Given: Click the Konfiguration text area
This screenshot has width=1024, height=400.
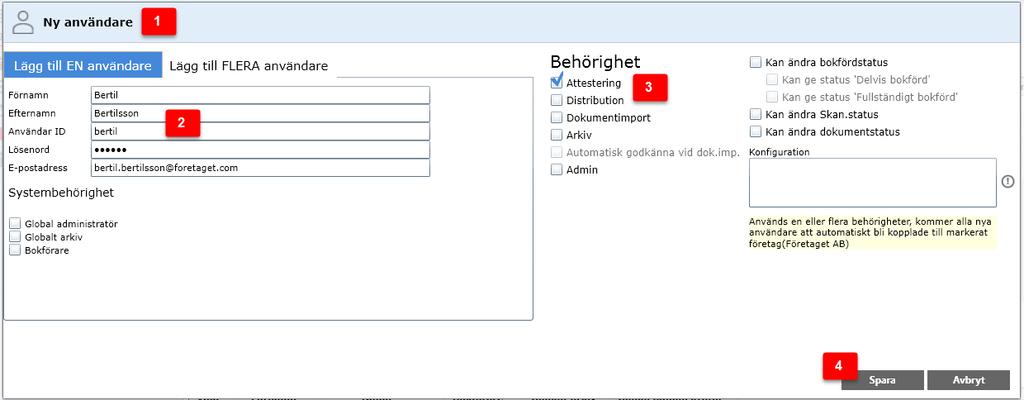Looking at the screenshot, I should 872,182.
